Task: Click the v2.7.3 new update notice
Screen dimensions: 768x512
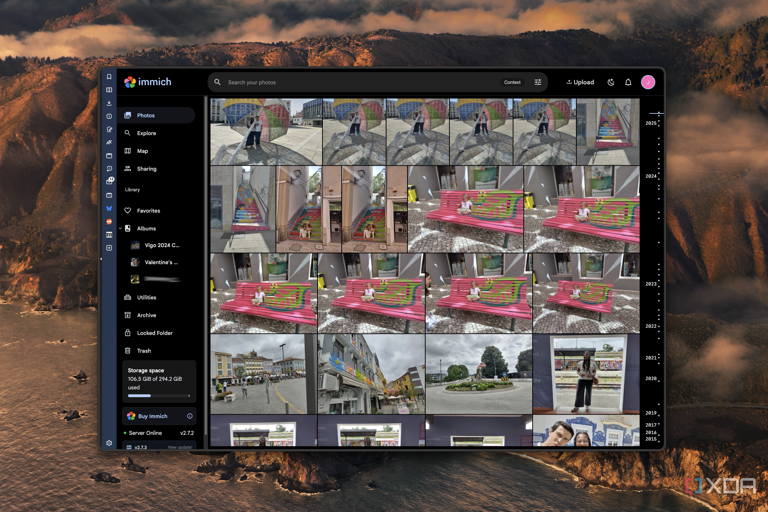Action: (x=159, y=446)
